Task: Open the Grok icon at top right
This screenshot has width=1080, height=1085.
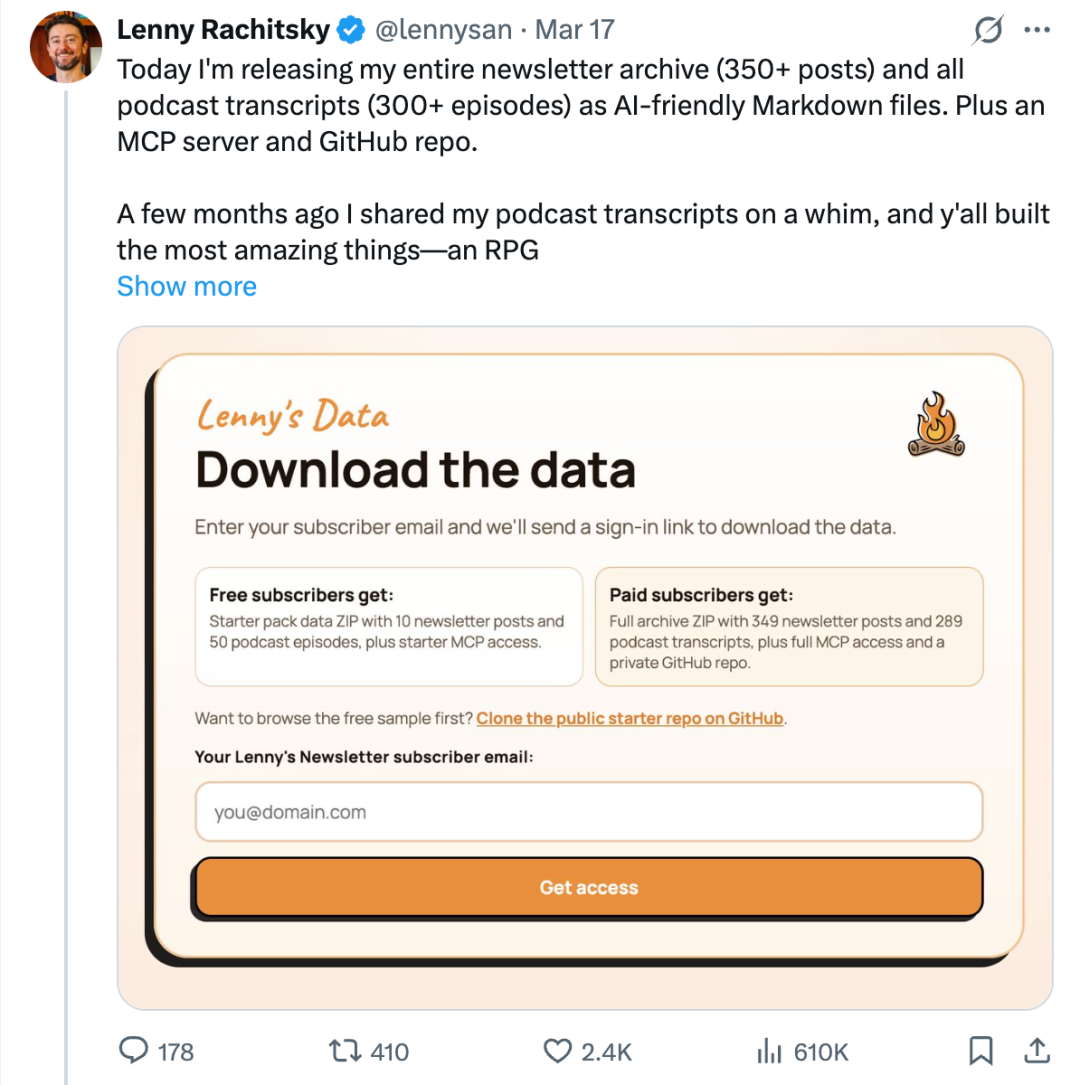Action: tap(988, 31)
